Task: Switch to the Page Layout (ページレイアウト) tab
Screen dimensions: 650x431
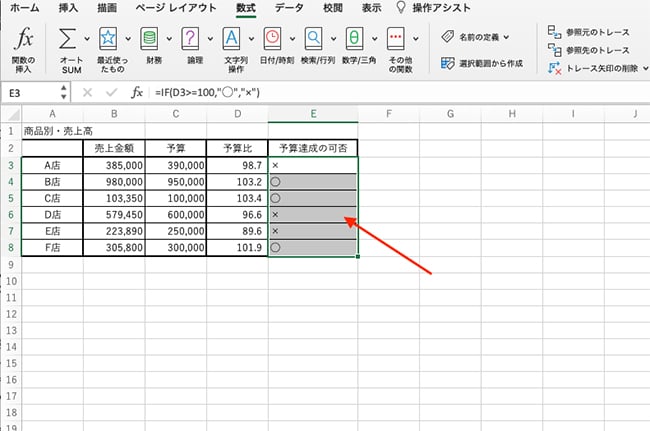Action: click(176, 8)
